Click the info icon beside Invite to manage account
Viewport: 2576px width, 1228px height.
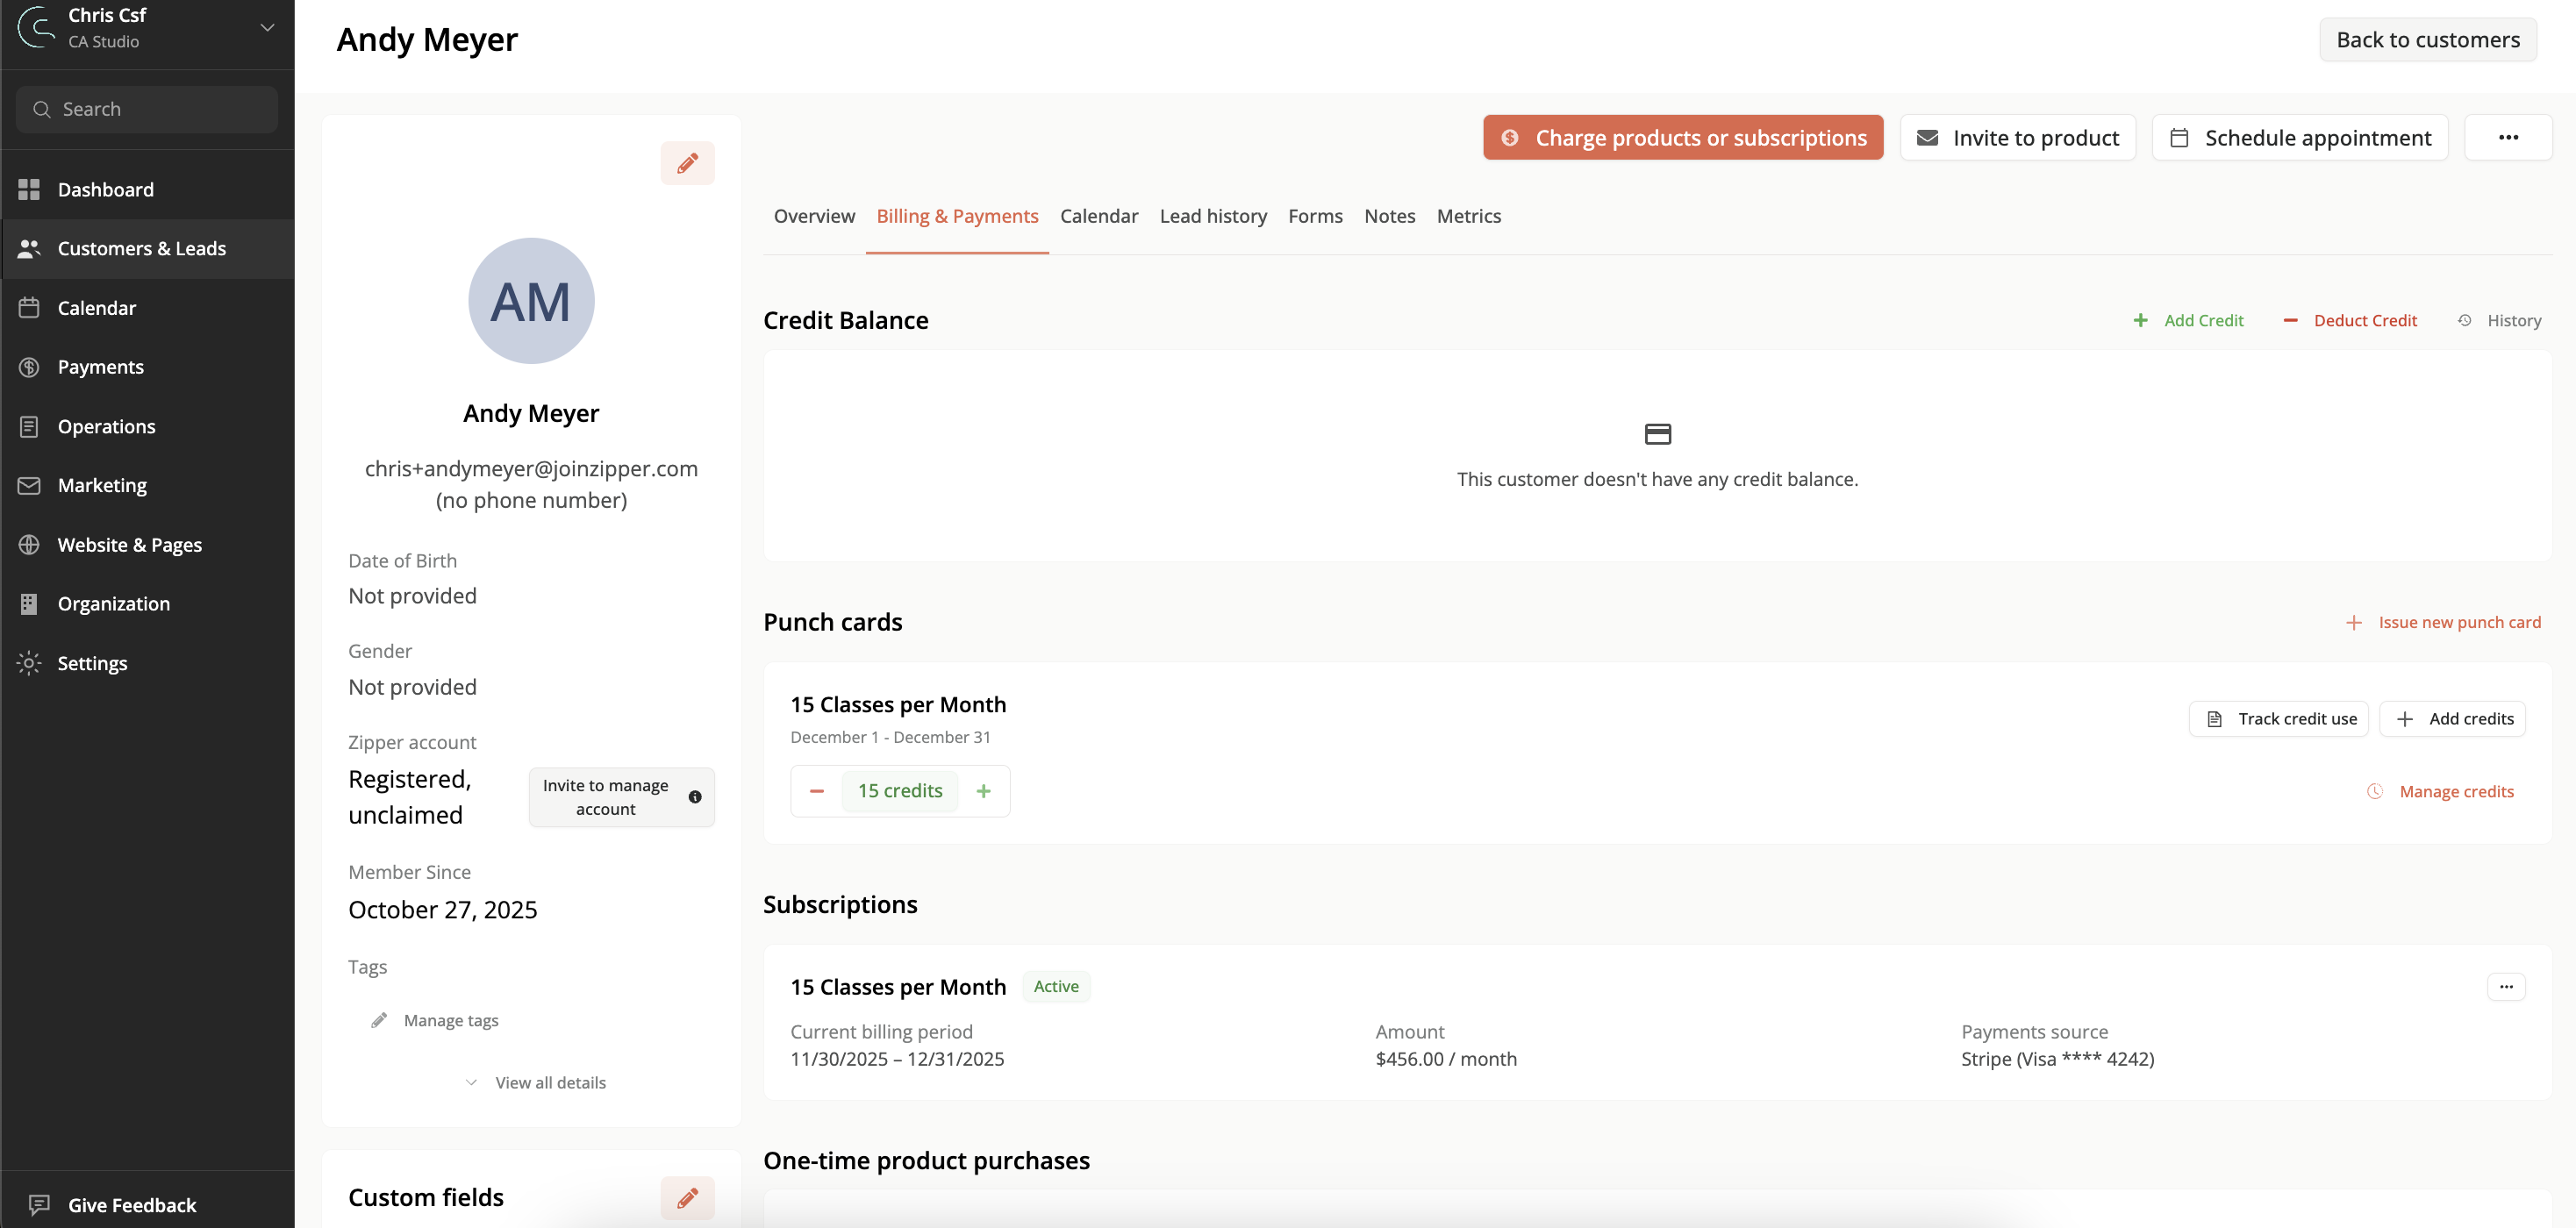click(695, 797)
